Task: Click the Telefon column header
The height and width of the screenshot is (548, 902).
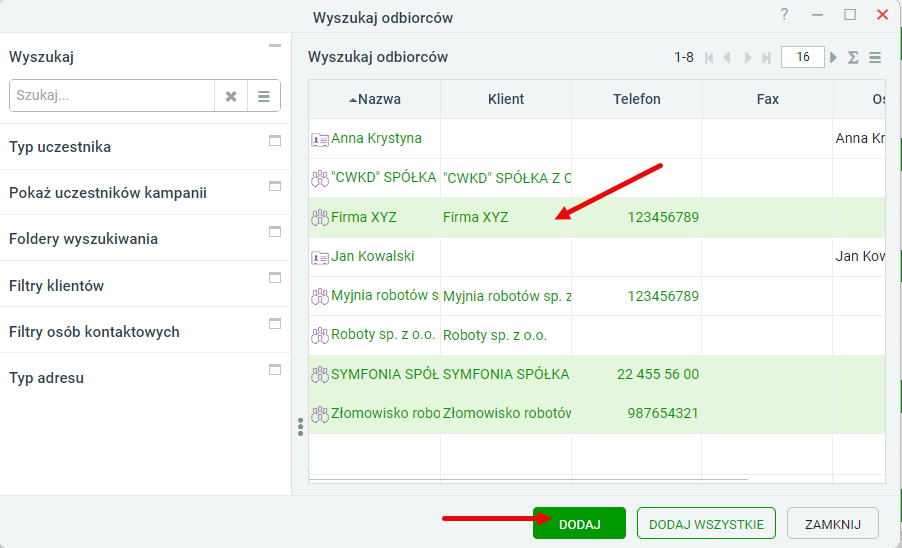Action: click(636, 99)
